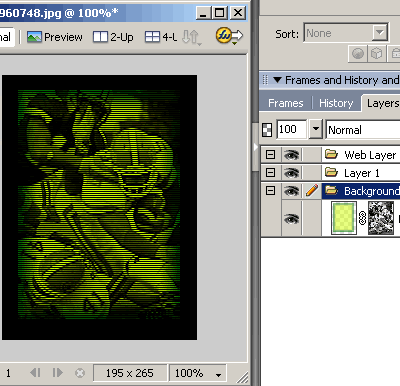Go to next frame
This screenshot has height=386, width=400.
point(57,373)
